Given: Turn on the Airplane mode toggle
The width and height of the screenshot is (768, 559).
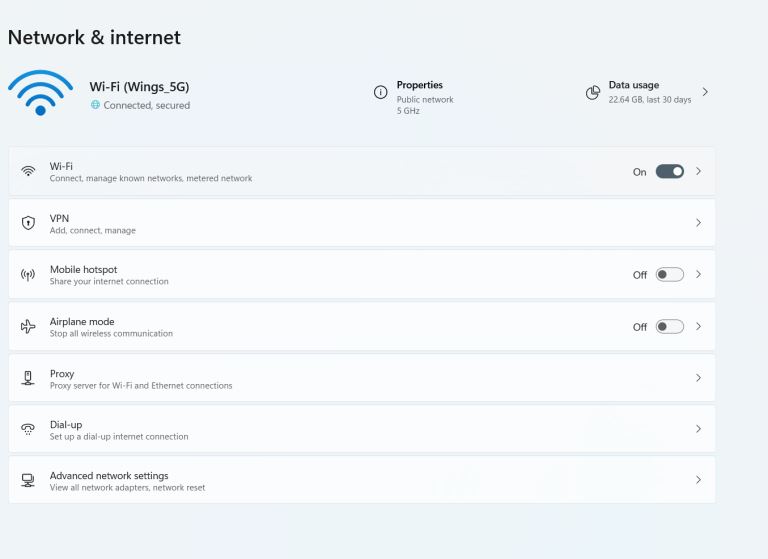Looking at the screenshot, I should click(670, 326).
